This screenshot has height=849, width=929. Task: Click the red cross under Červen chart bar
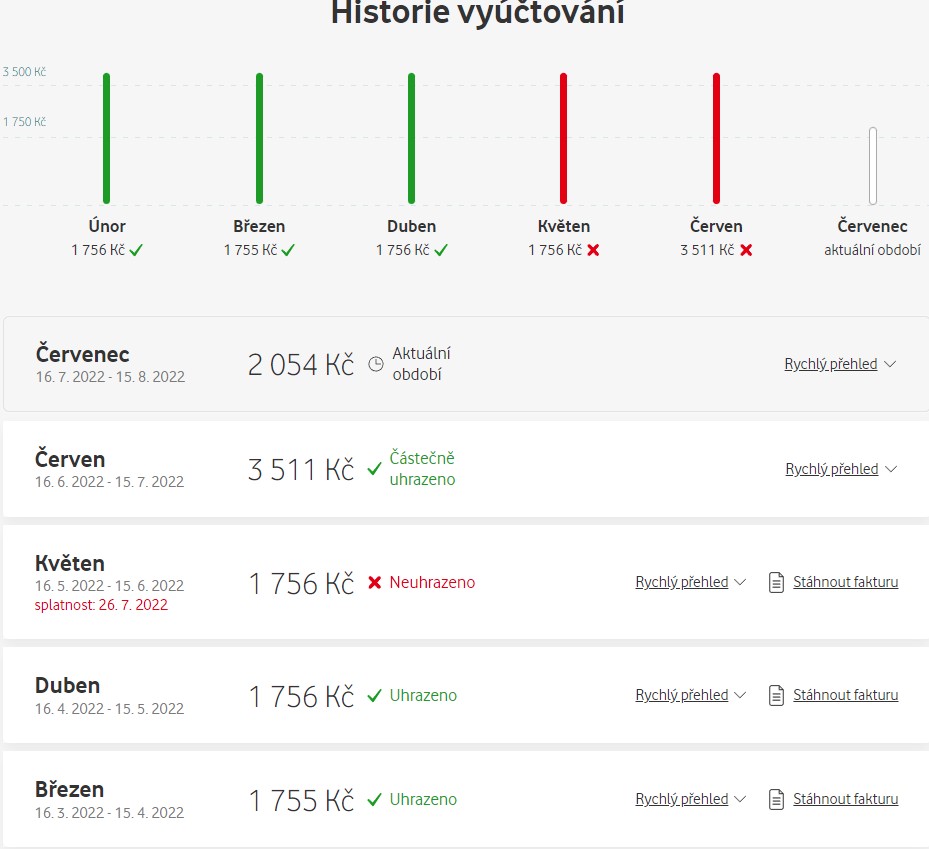(746, 250)
